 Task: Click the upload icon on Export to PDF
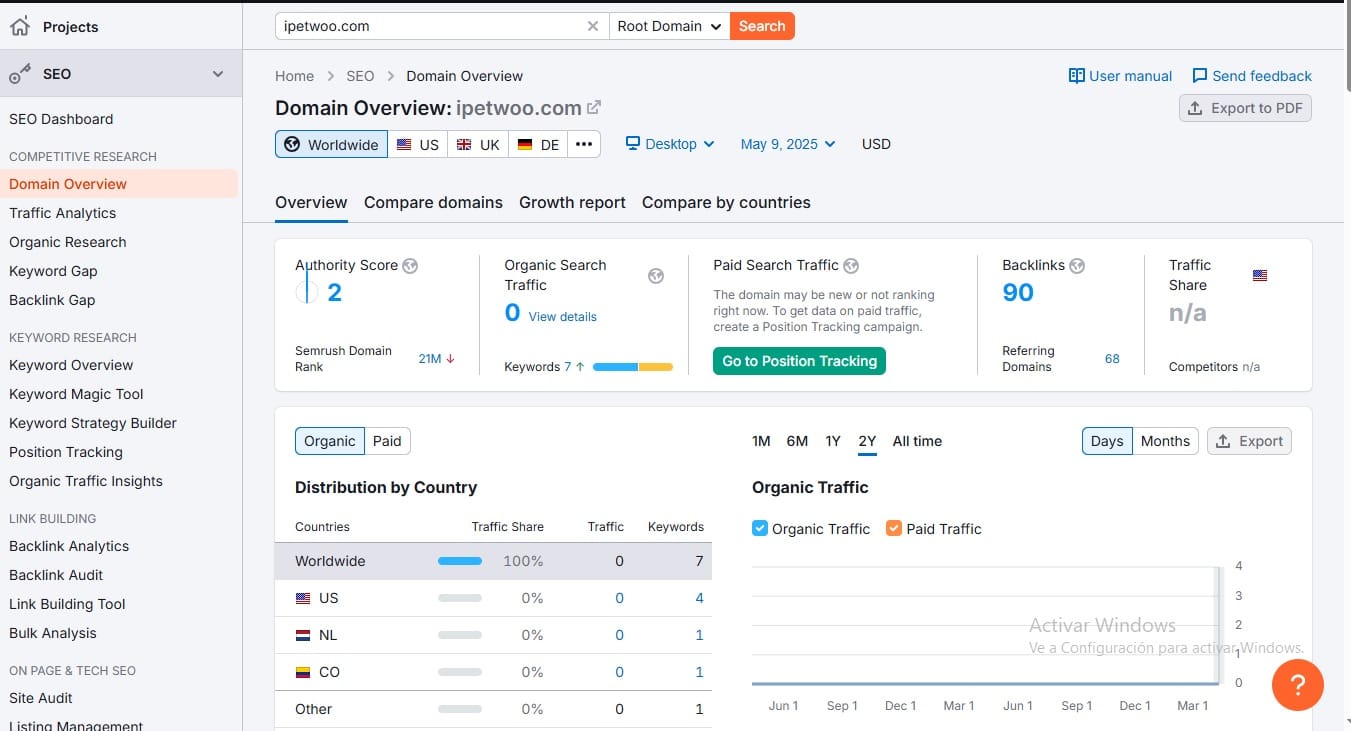coord(1196,108)
